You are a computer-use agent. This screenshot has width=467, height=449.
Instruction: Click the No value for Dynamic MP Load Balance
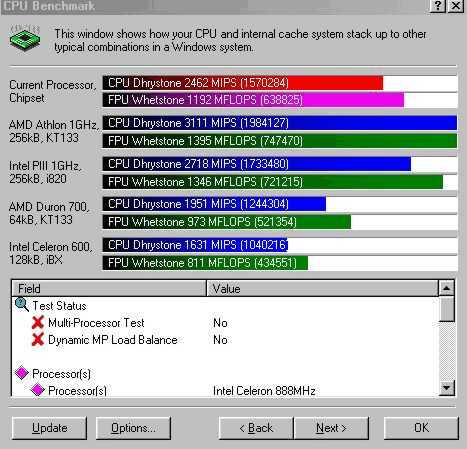click(x=220, y=340)
